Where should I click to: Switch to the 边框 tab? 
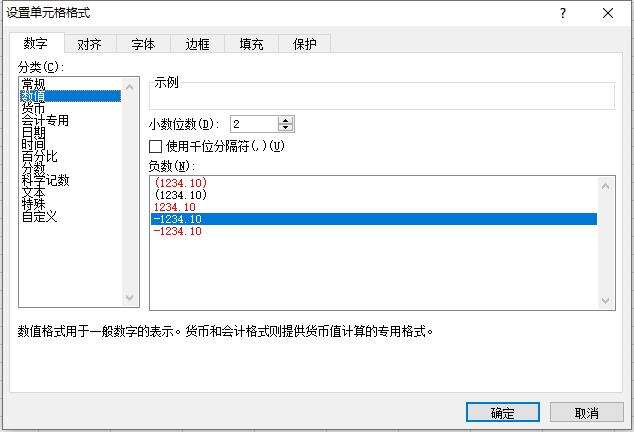click(x=197, y=44)
